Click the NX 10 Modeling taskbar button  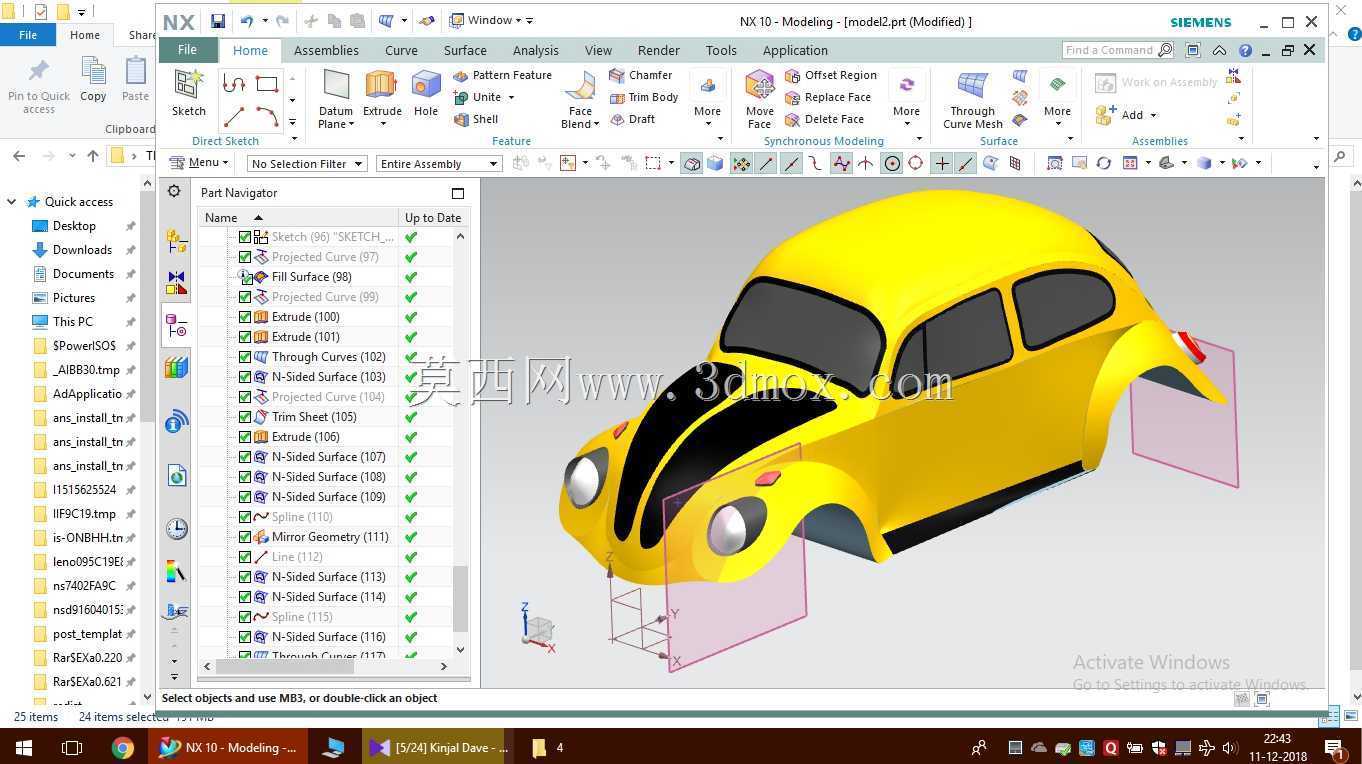228,747
